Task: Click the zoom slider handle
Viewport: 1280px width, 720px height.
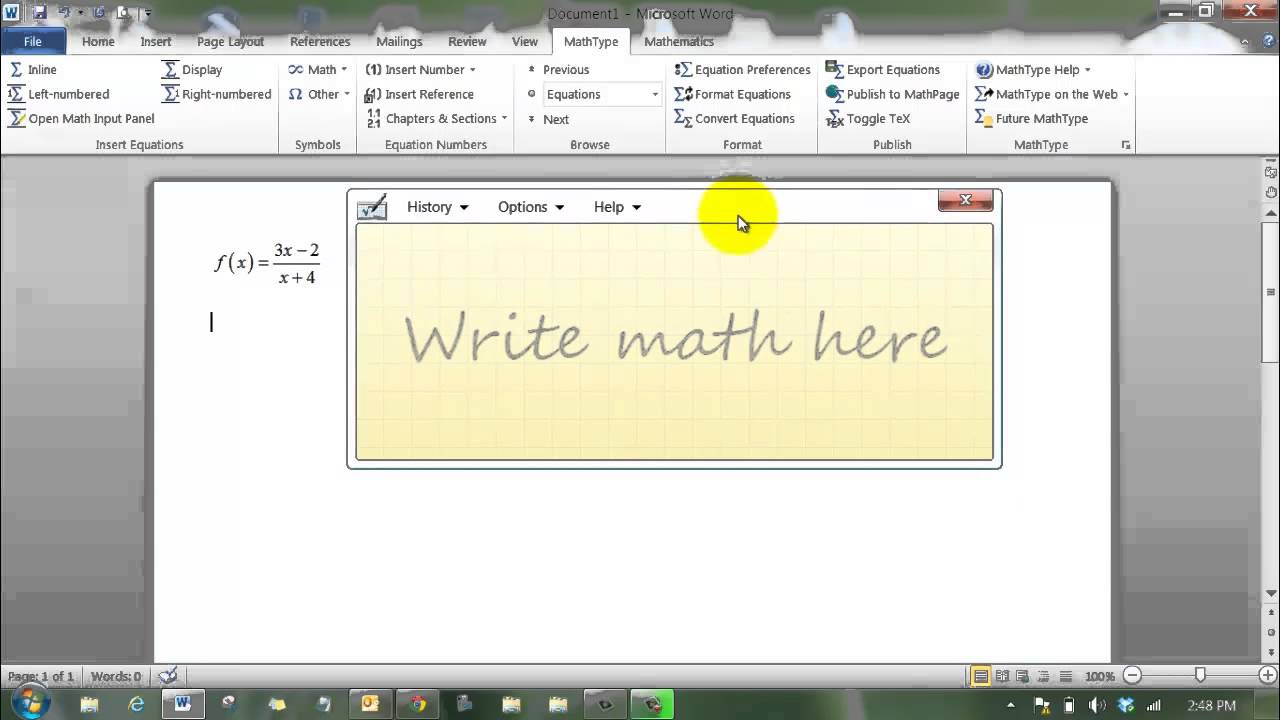Action: coord(1200,676)
